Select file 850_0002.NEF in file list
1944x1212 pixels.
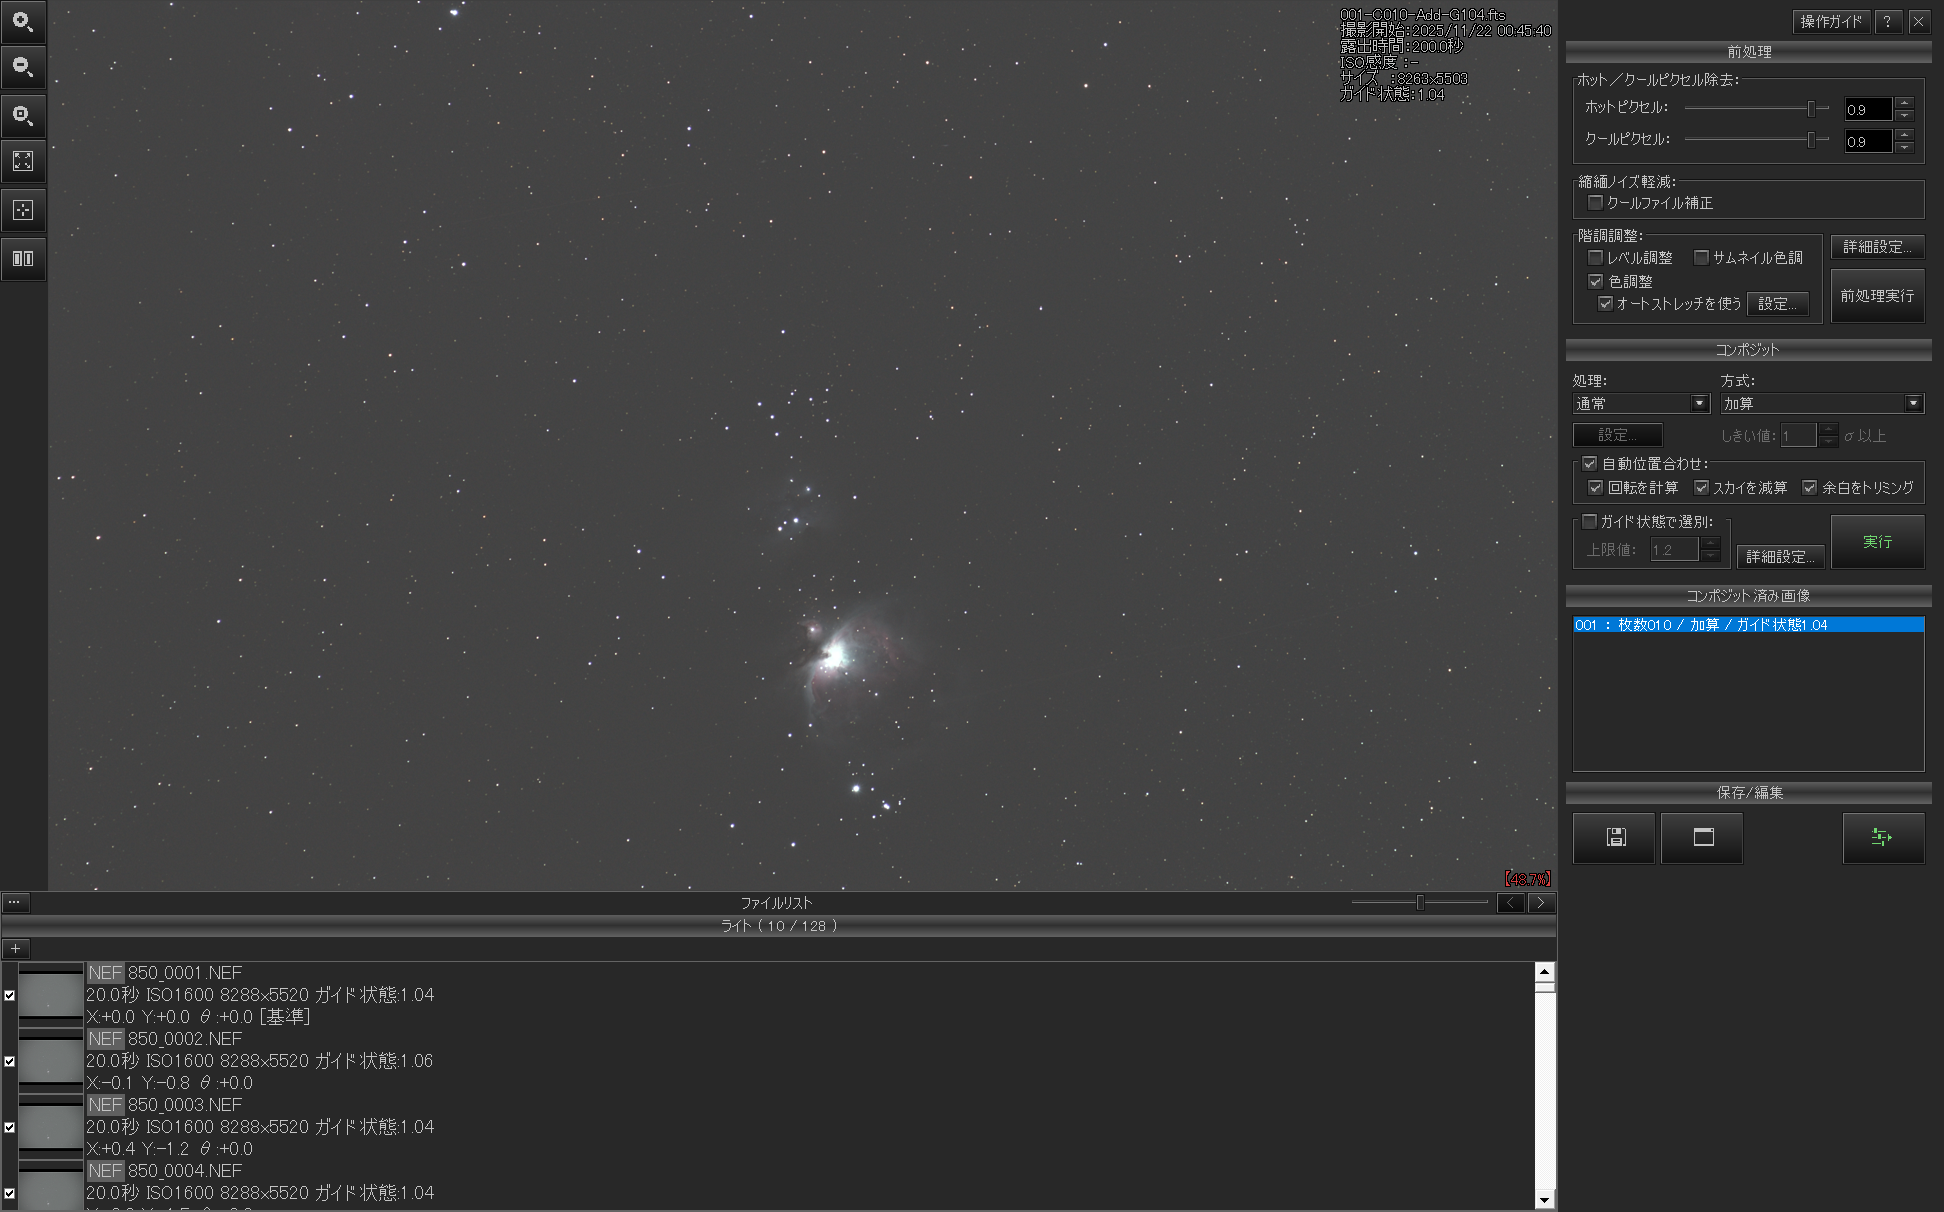[x=185, y=1039]
